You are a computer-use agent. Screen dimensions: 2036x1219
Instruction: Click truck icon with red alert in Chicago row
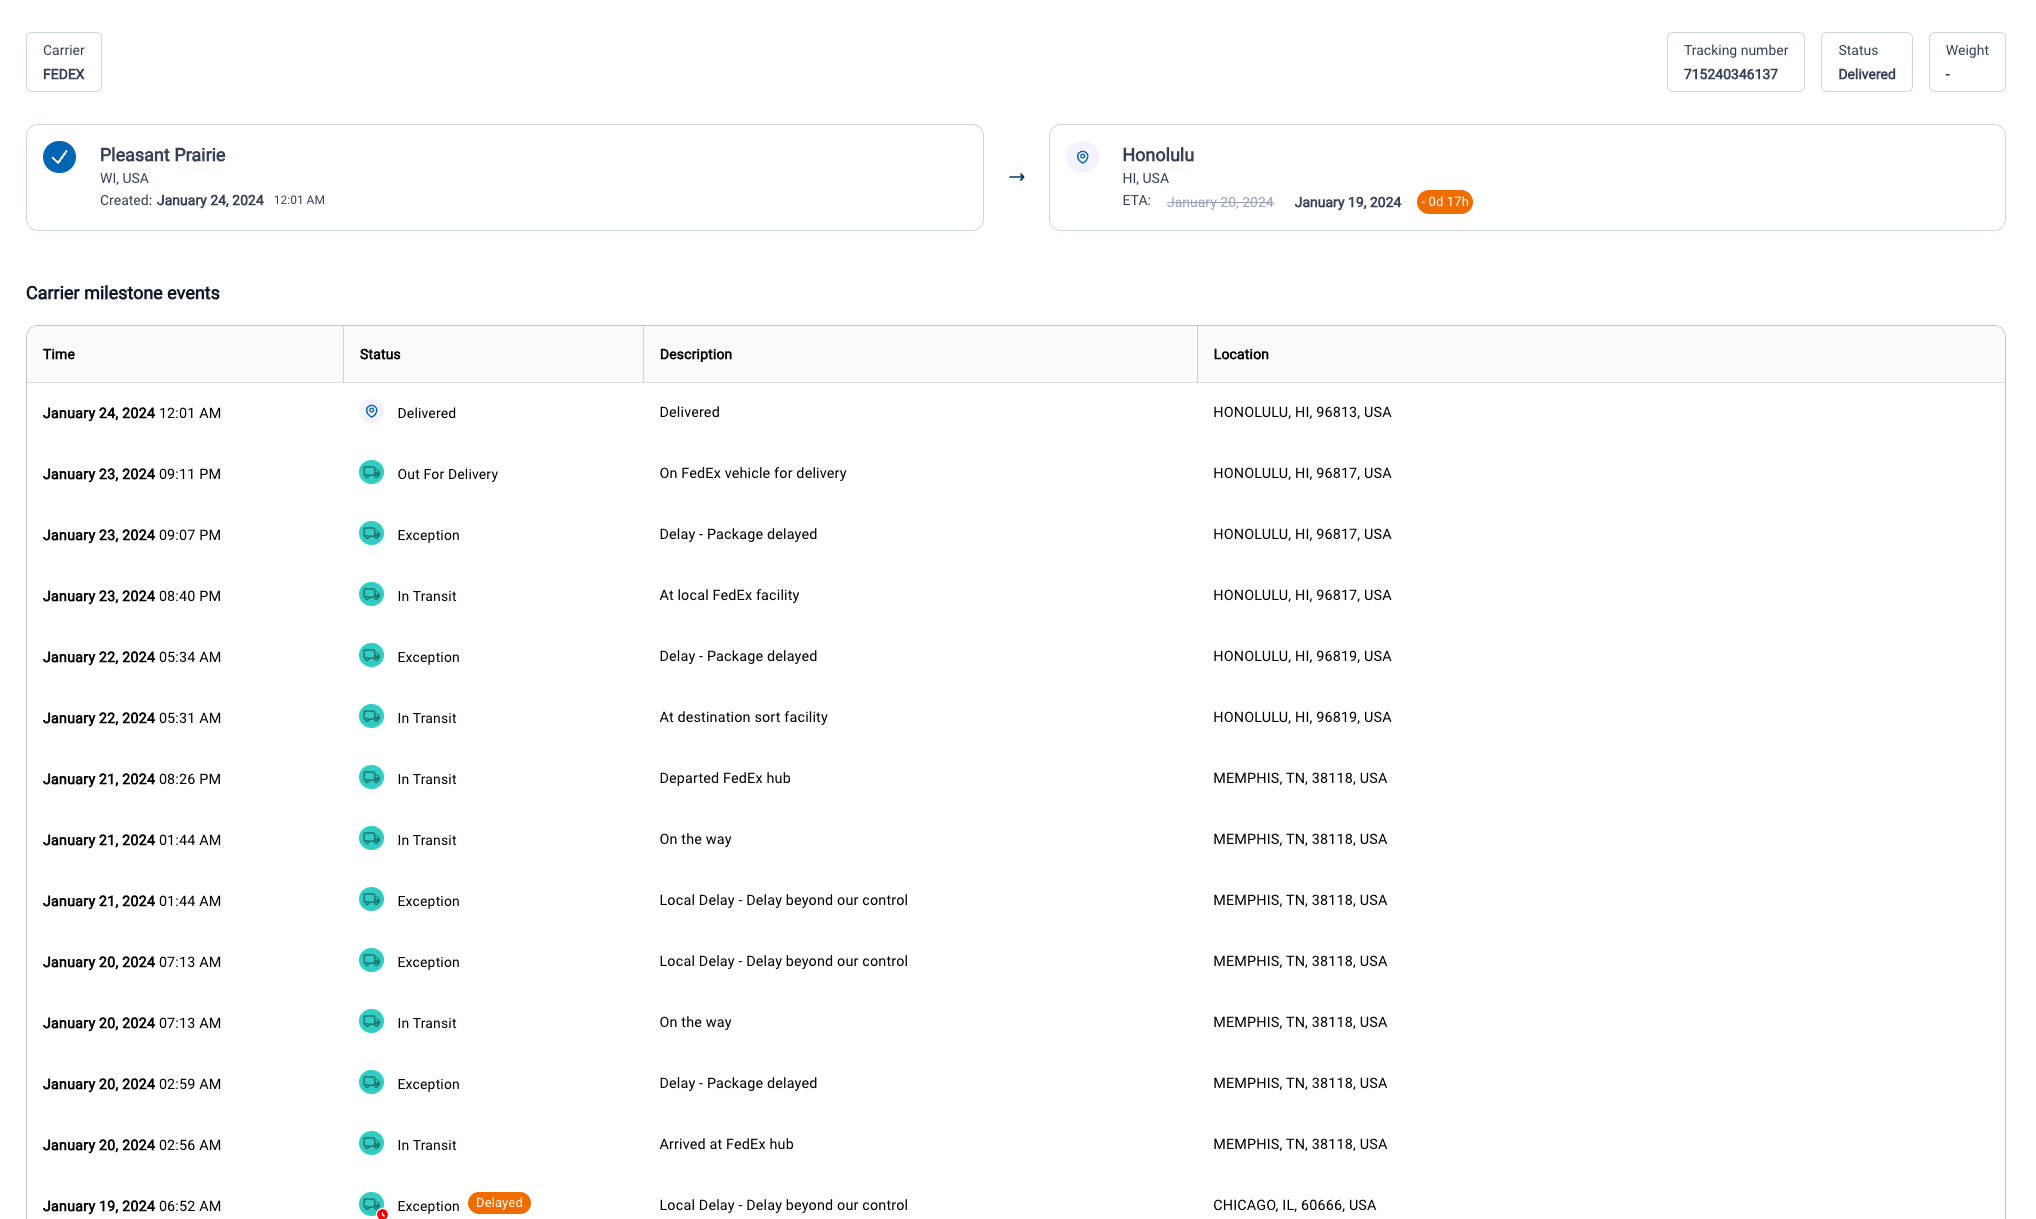click(x=372, y=1204)
